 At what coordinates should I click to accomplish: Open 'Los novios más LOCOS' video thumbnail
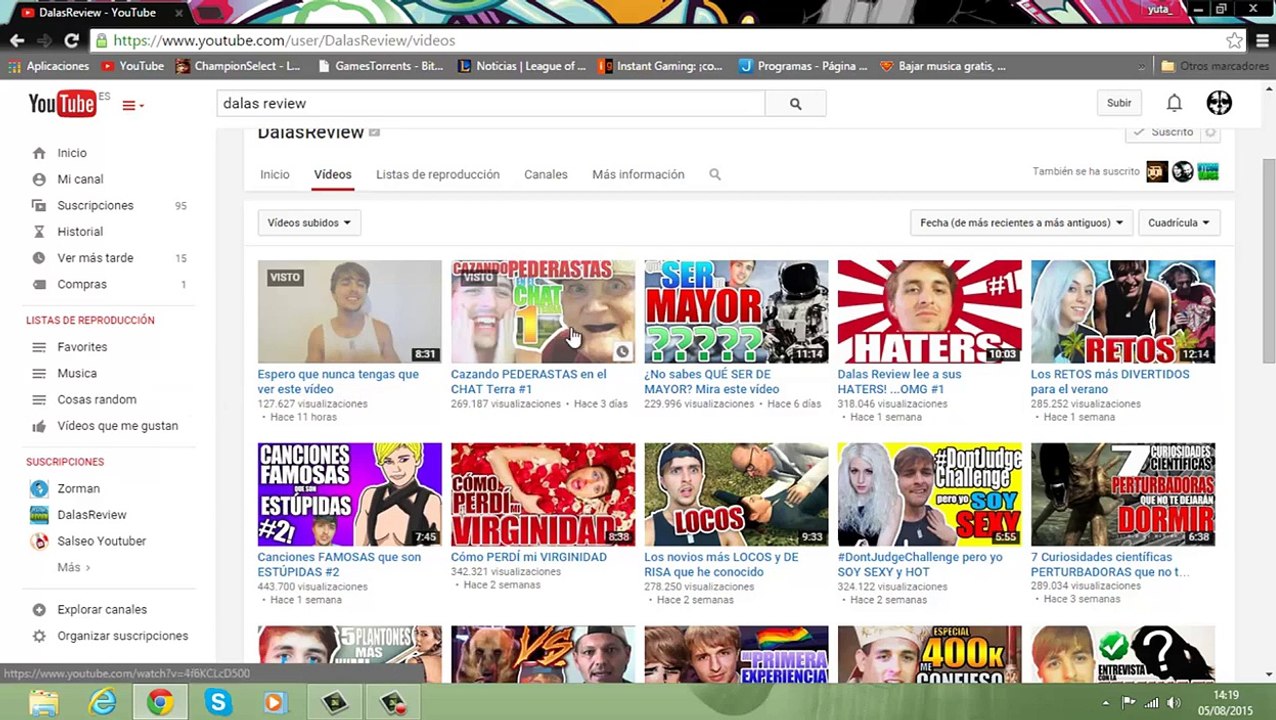click(736, 495)
